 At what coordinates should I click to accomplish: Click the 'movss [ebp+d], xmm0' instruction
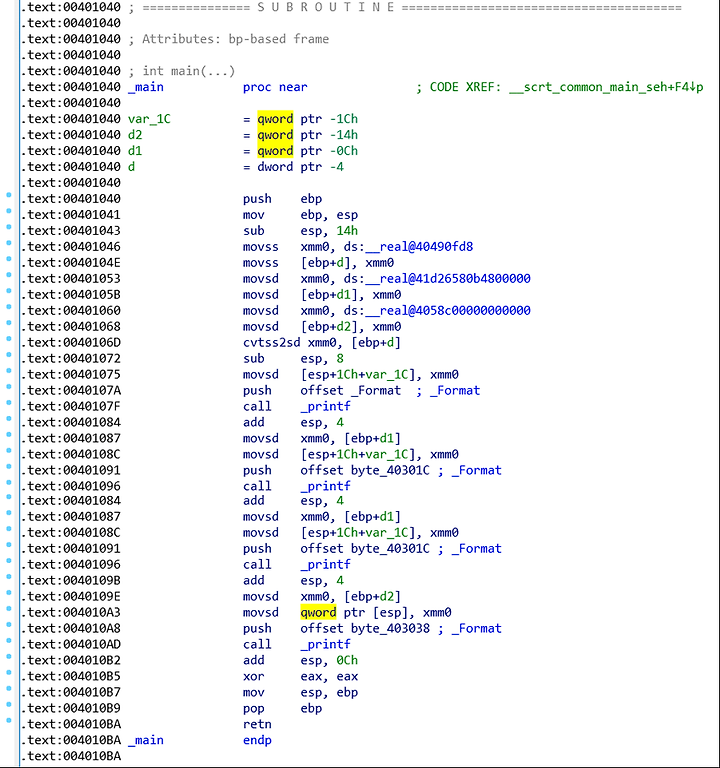point(318,263)
